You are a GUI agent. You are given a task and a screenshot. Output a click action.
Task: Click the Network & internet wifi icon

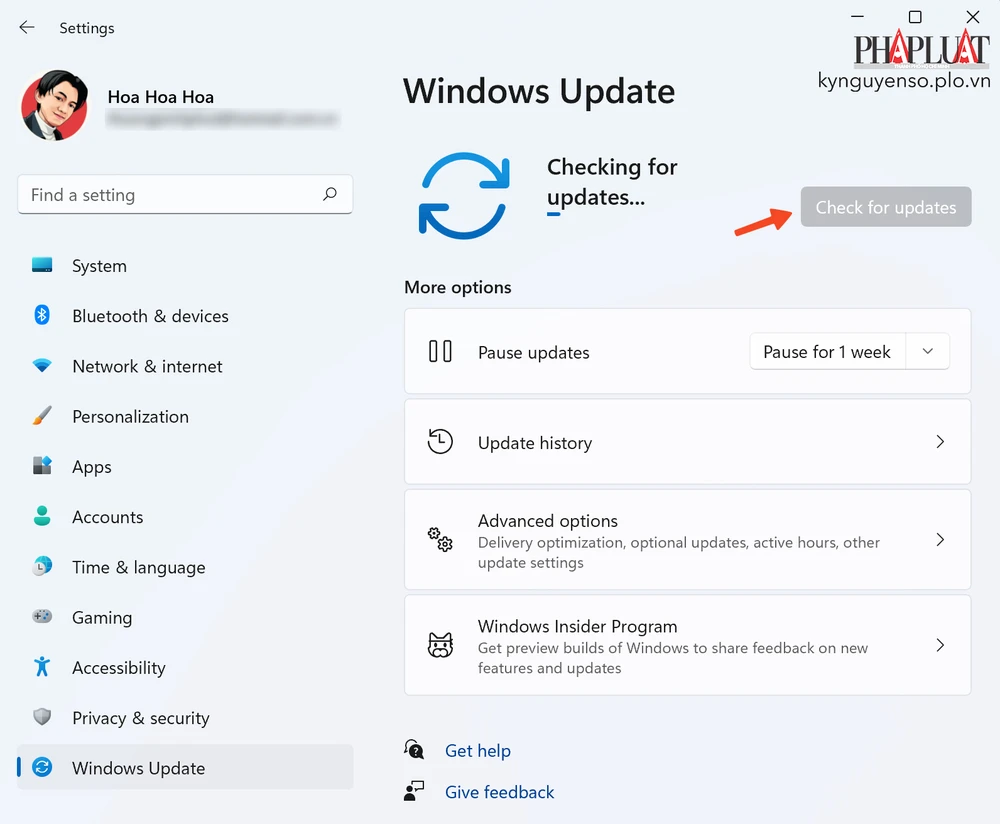click(42, 366)
